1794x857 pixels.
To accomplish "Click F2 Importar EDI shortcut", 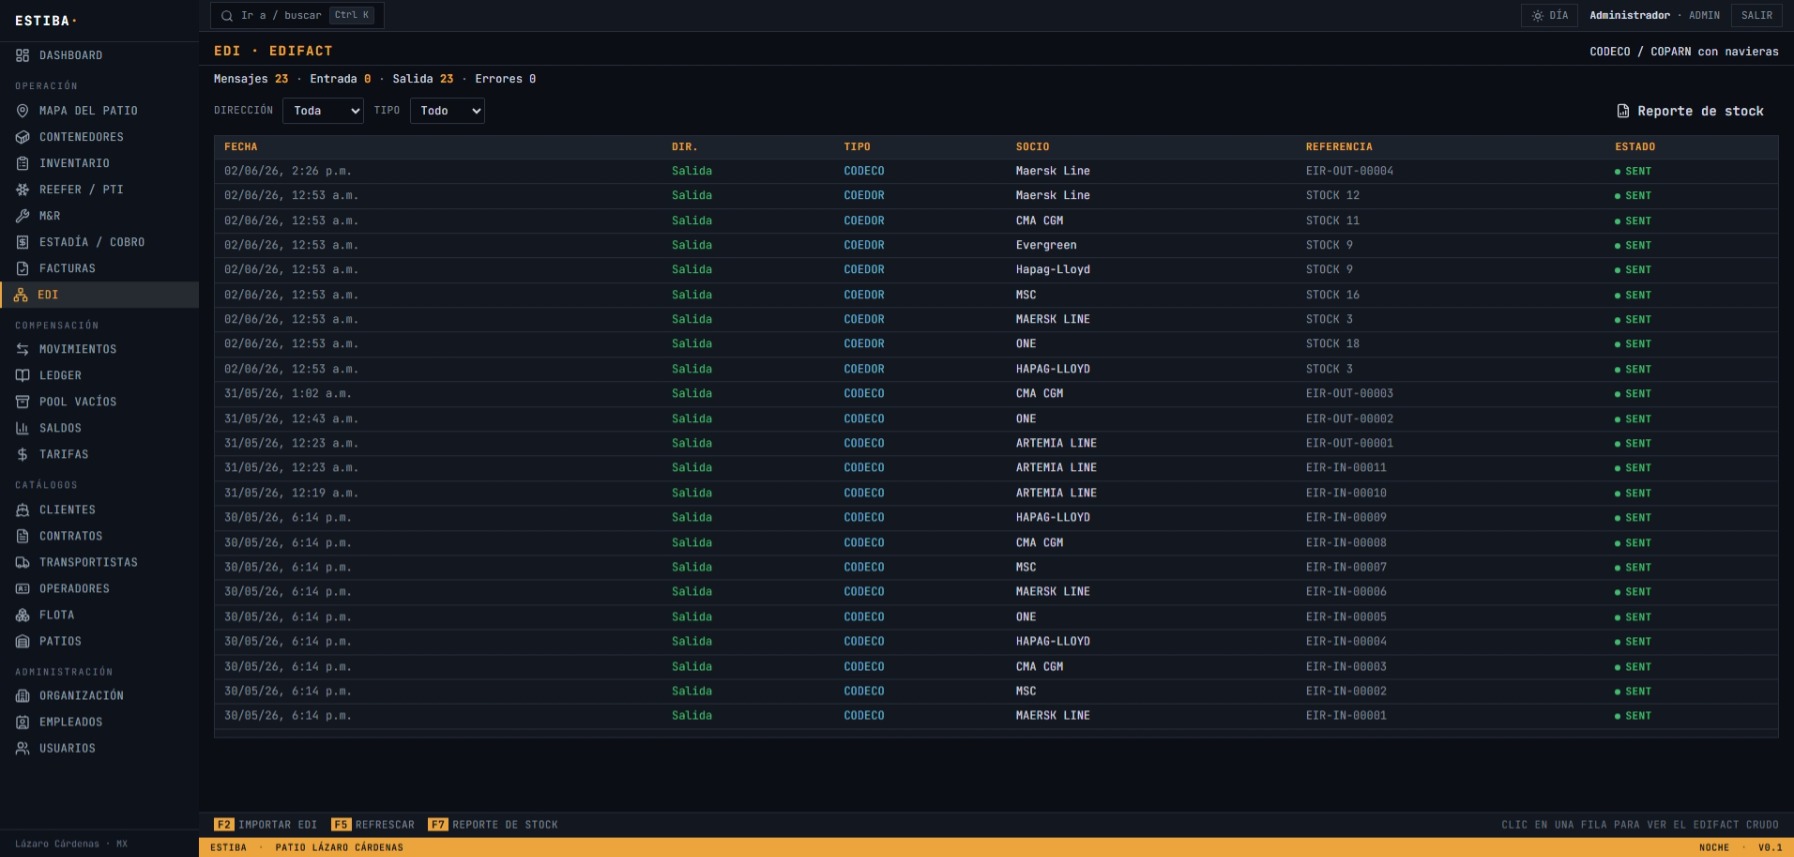I will pyautogui.click(x=266, y=825).
